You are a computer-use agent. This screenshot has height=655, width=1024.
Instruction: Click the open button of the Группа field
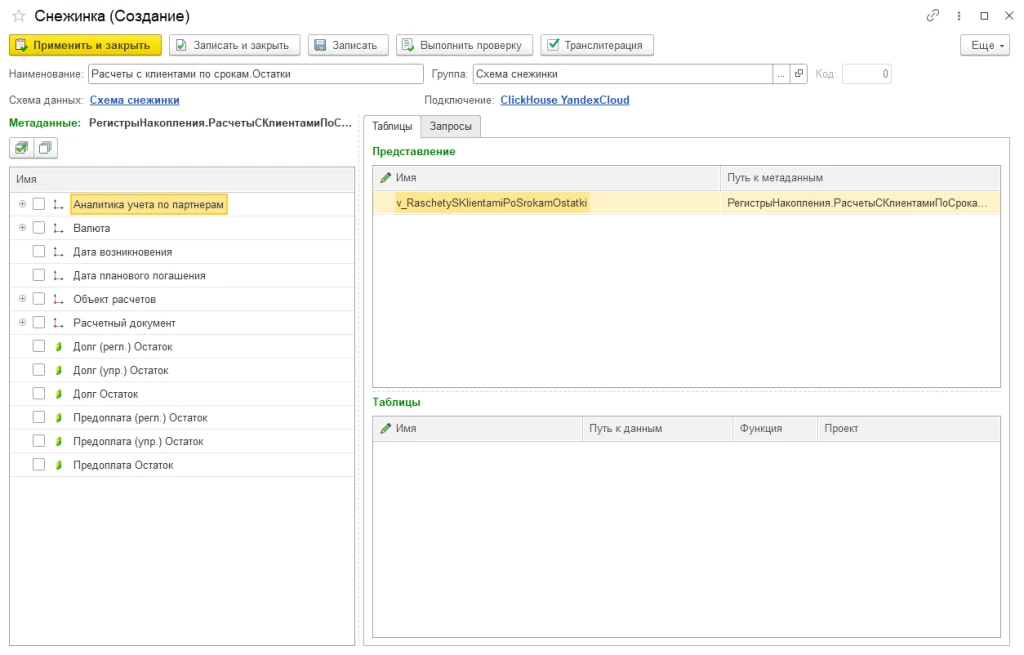798,74
